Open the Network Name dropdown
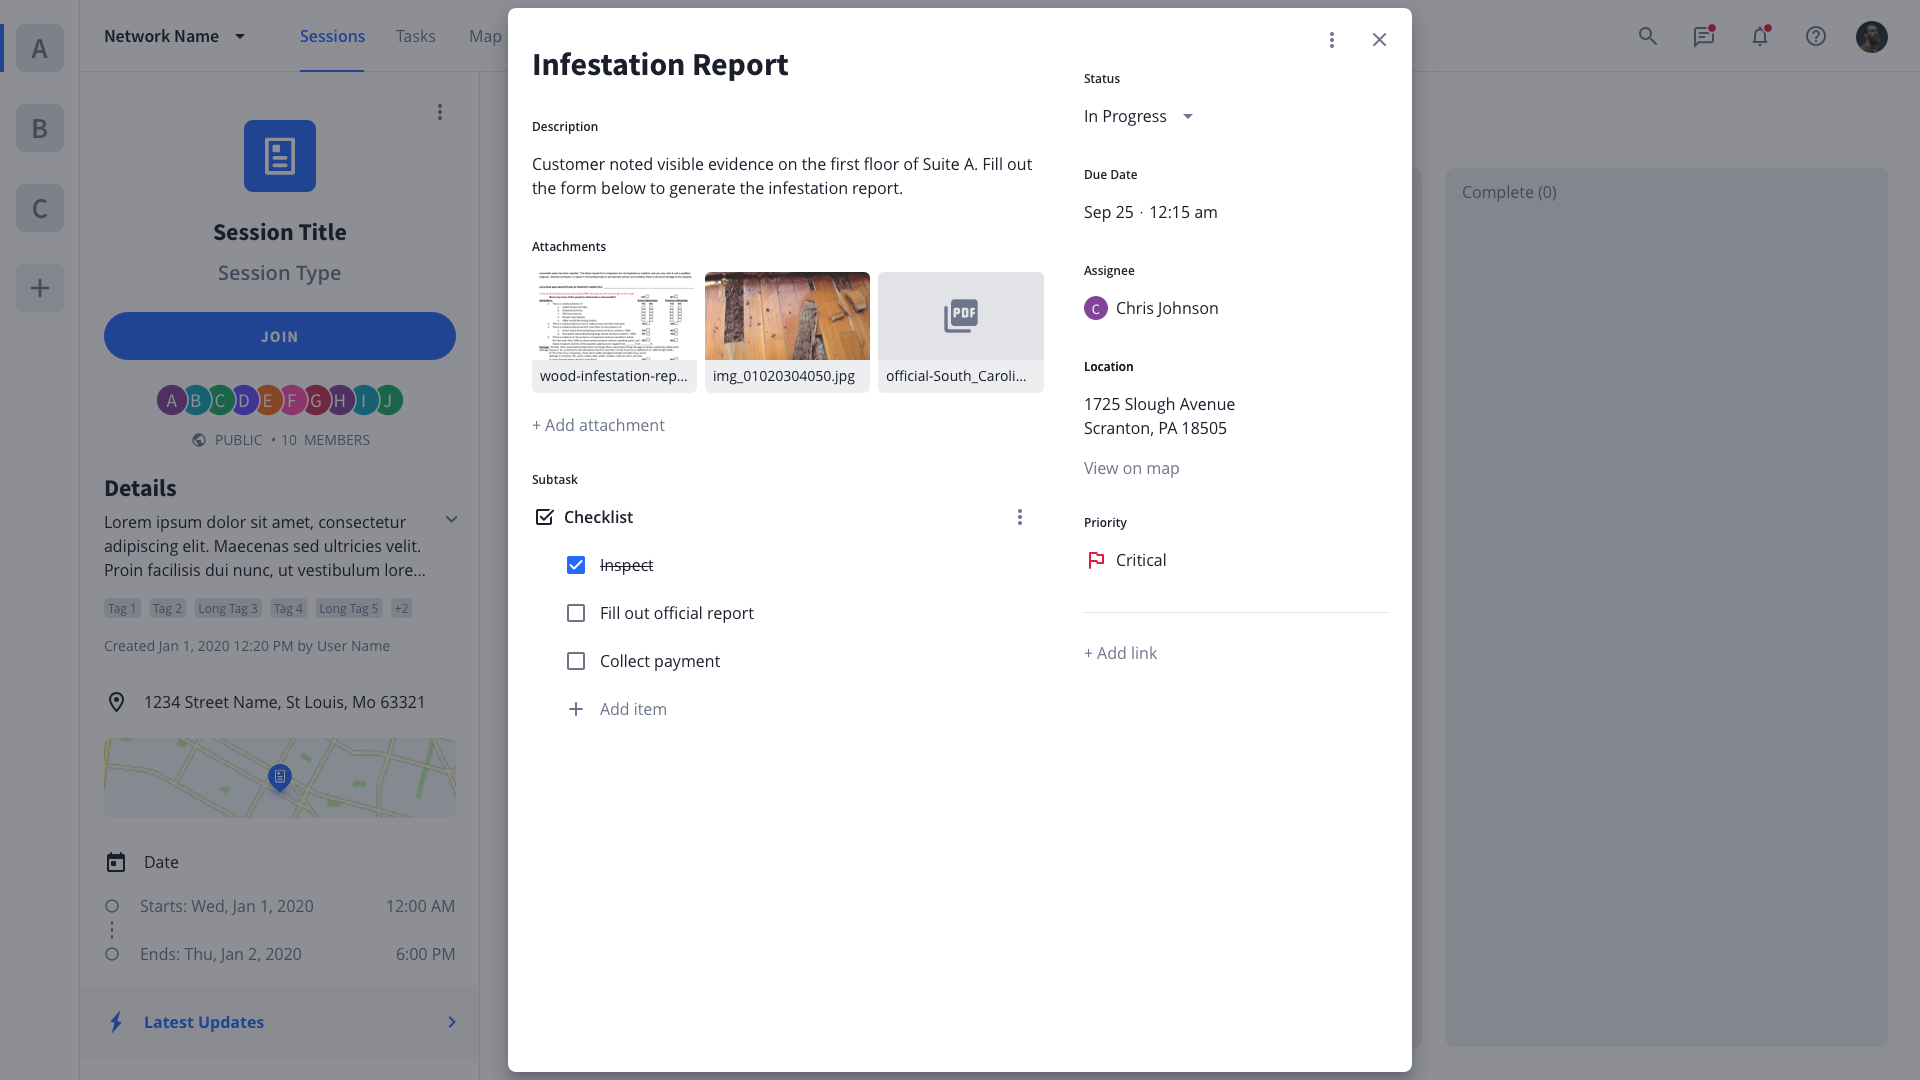 [x=175, y=36]
